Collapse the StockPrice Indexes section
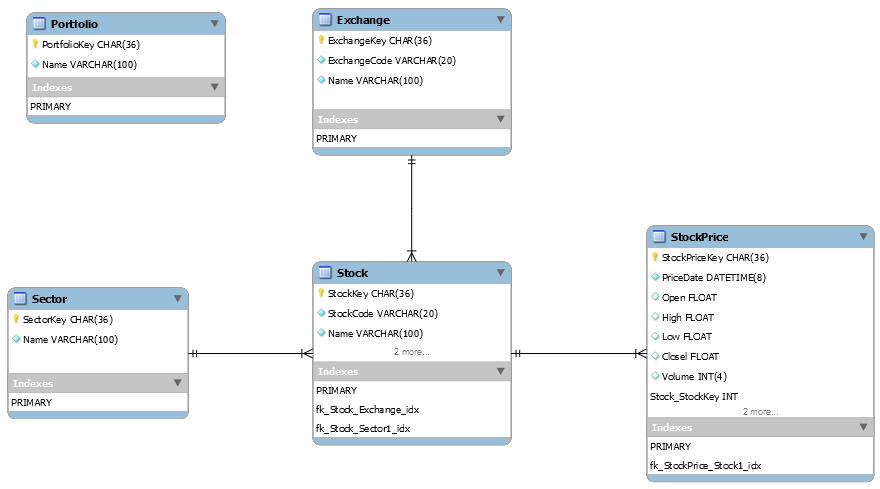The image size is (880, 489). pos(863,427)
